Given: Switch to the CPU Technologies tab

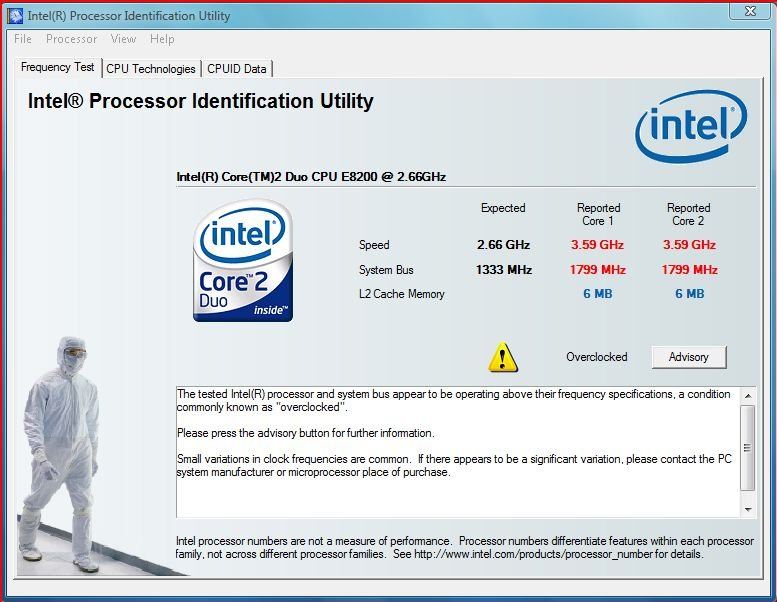Looking at the screenshot, I should pyautogui.click(x=151, y=69).
